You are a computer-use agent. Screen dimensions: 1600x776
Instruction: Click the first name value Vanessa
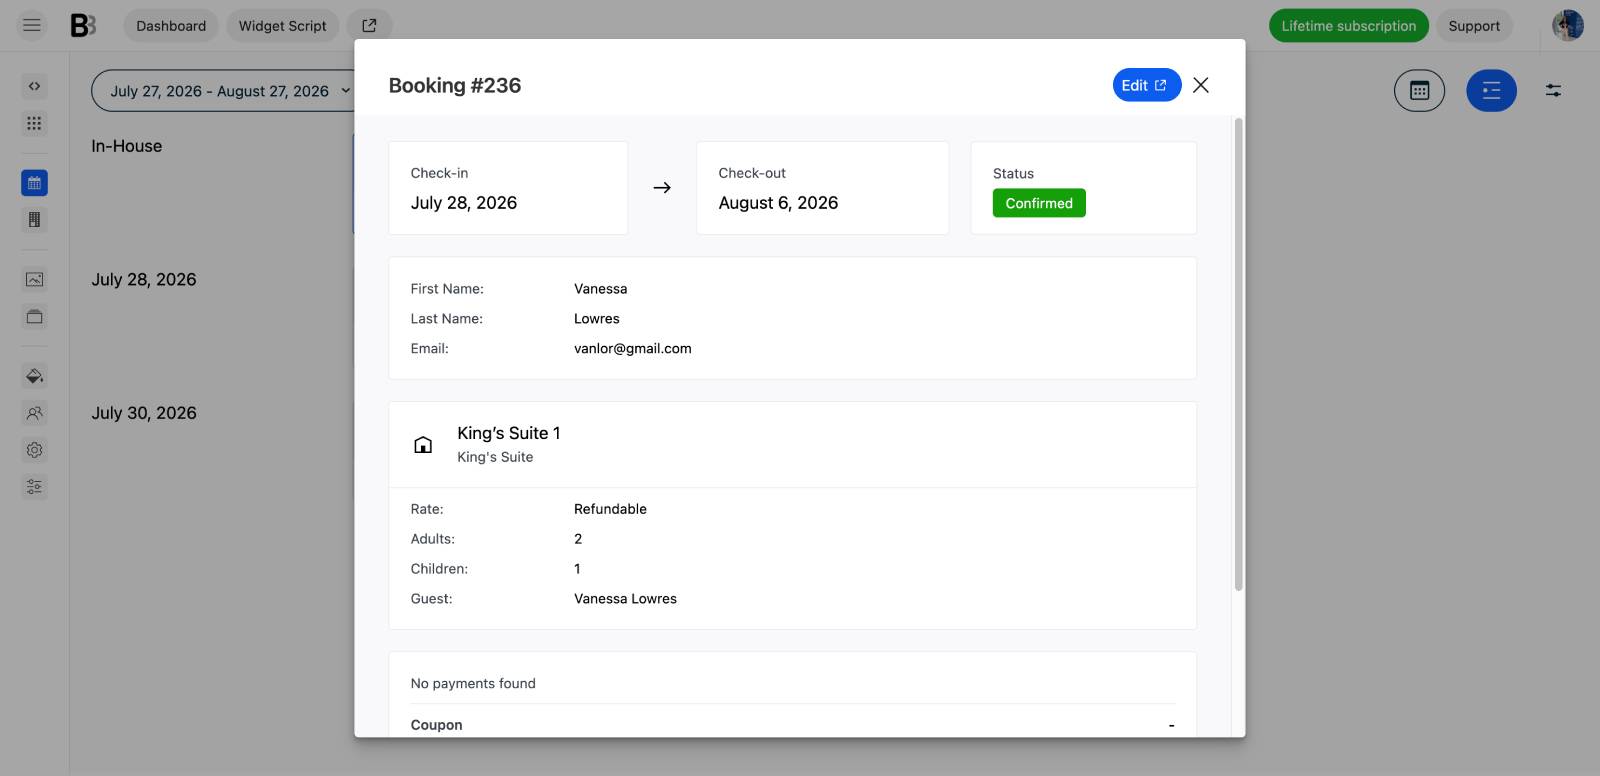click(x=601, y=289)
